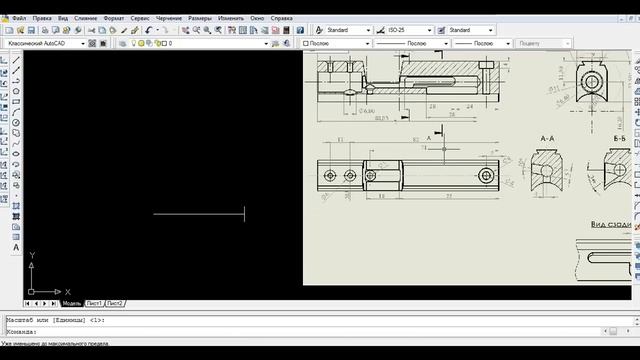Click the last-tab navigation arrow button
Viewport: 640px width, 360px height.
(53, 304)
